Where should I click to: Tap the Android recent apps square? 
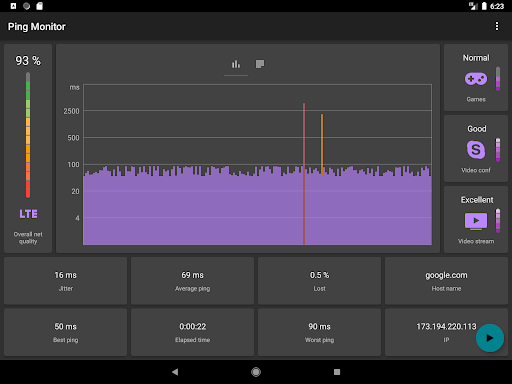(337, 372)
